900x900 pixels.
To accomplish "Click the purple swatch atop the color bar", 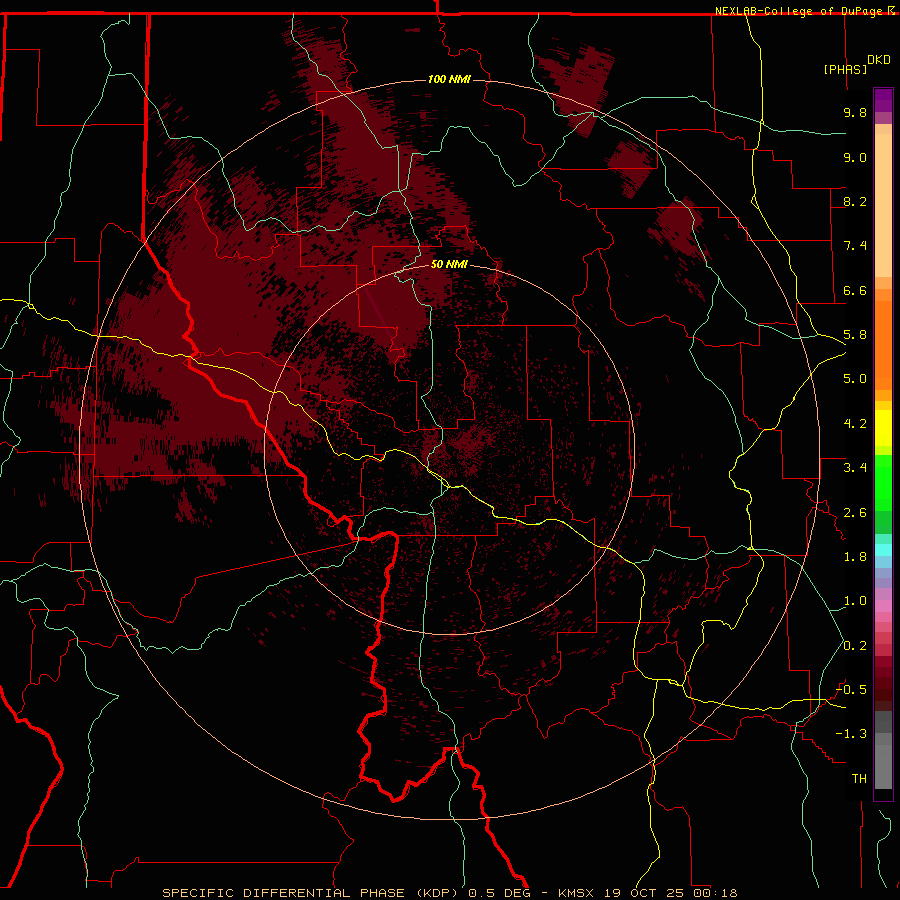I will (x=883, y=100).
